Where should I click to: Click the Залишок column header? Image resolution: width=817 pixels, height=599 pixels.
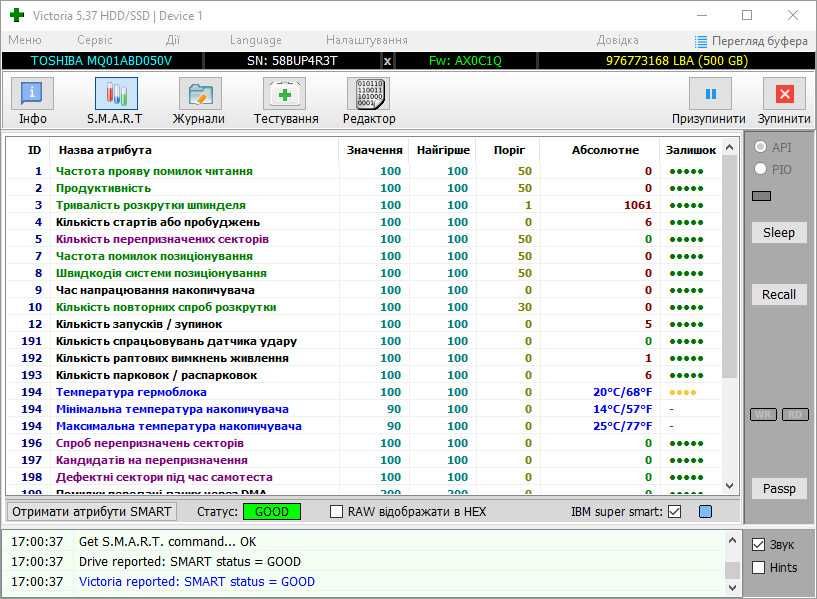pos(690,150)
